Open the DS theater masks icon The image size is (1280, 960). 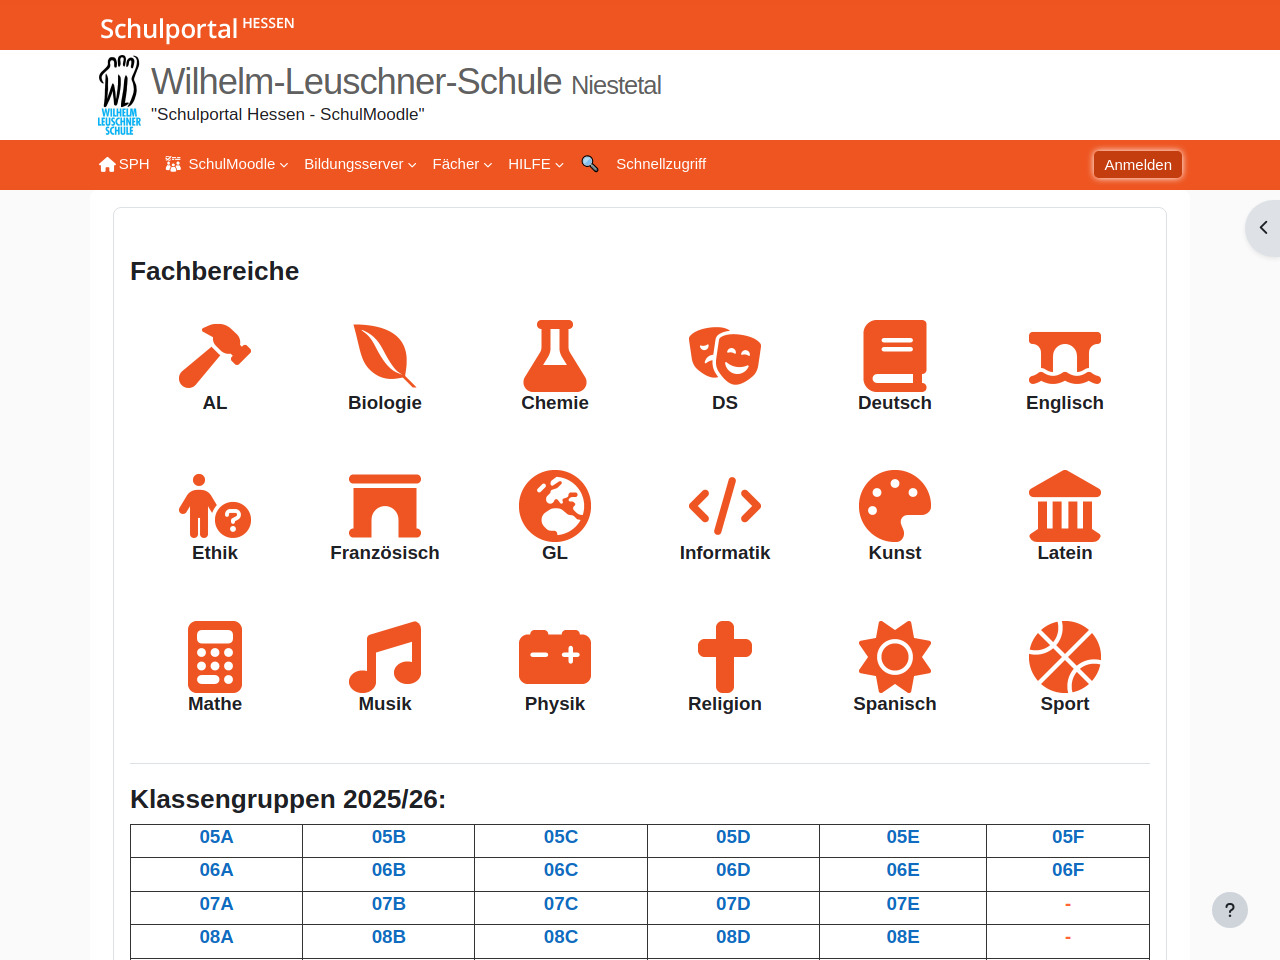point(725,356)
